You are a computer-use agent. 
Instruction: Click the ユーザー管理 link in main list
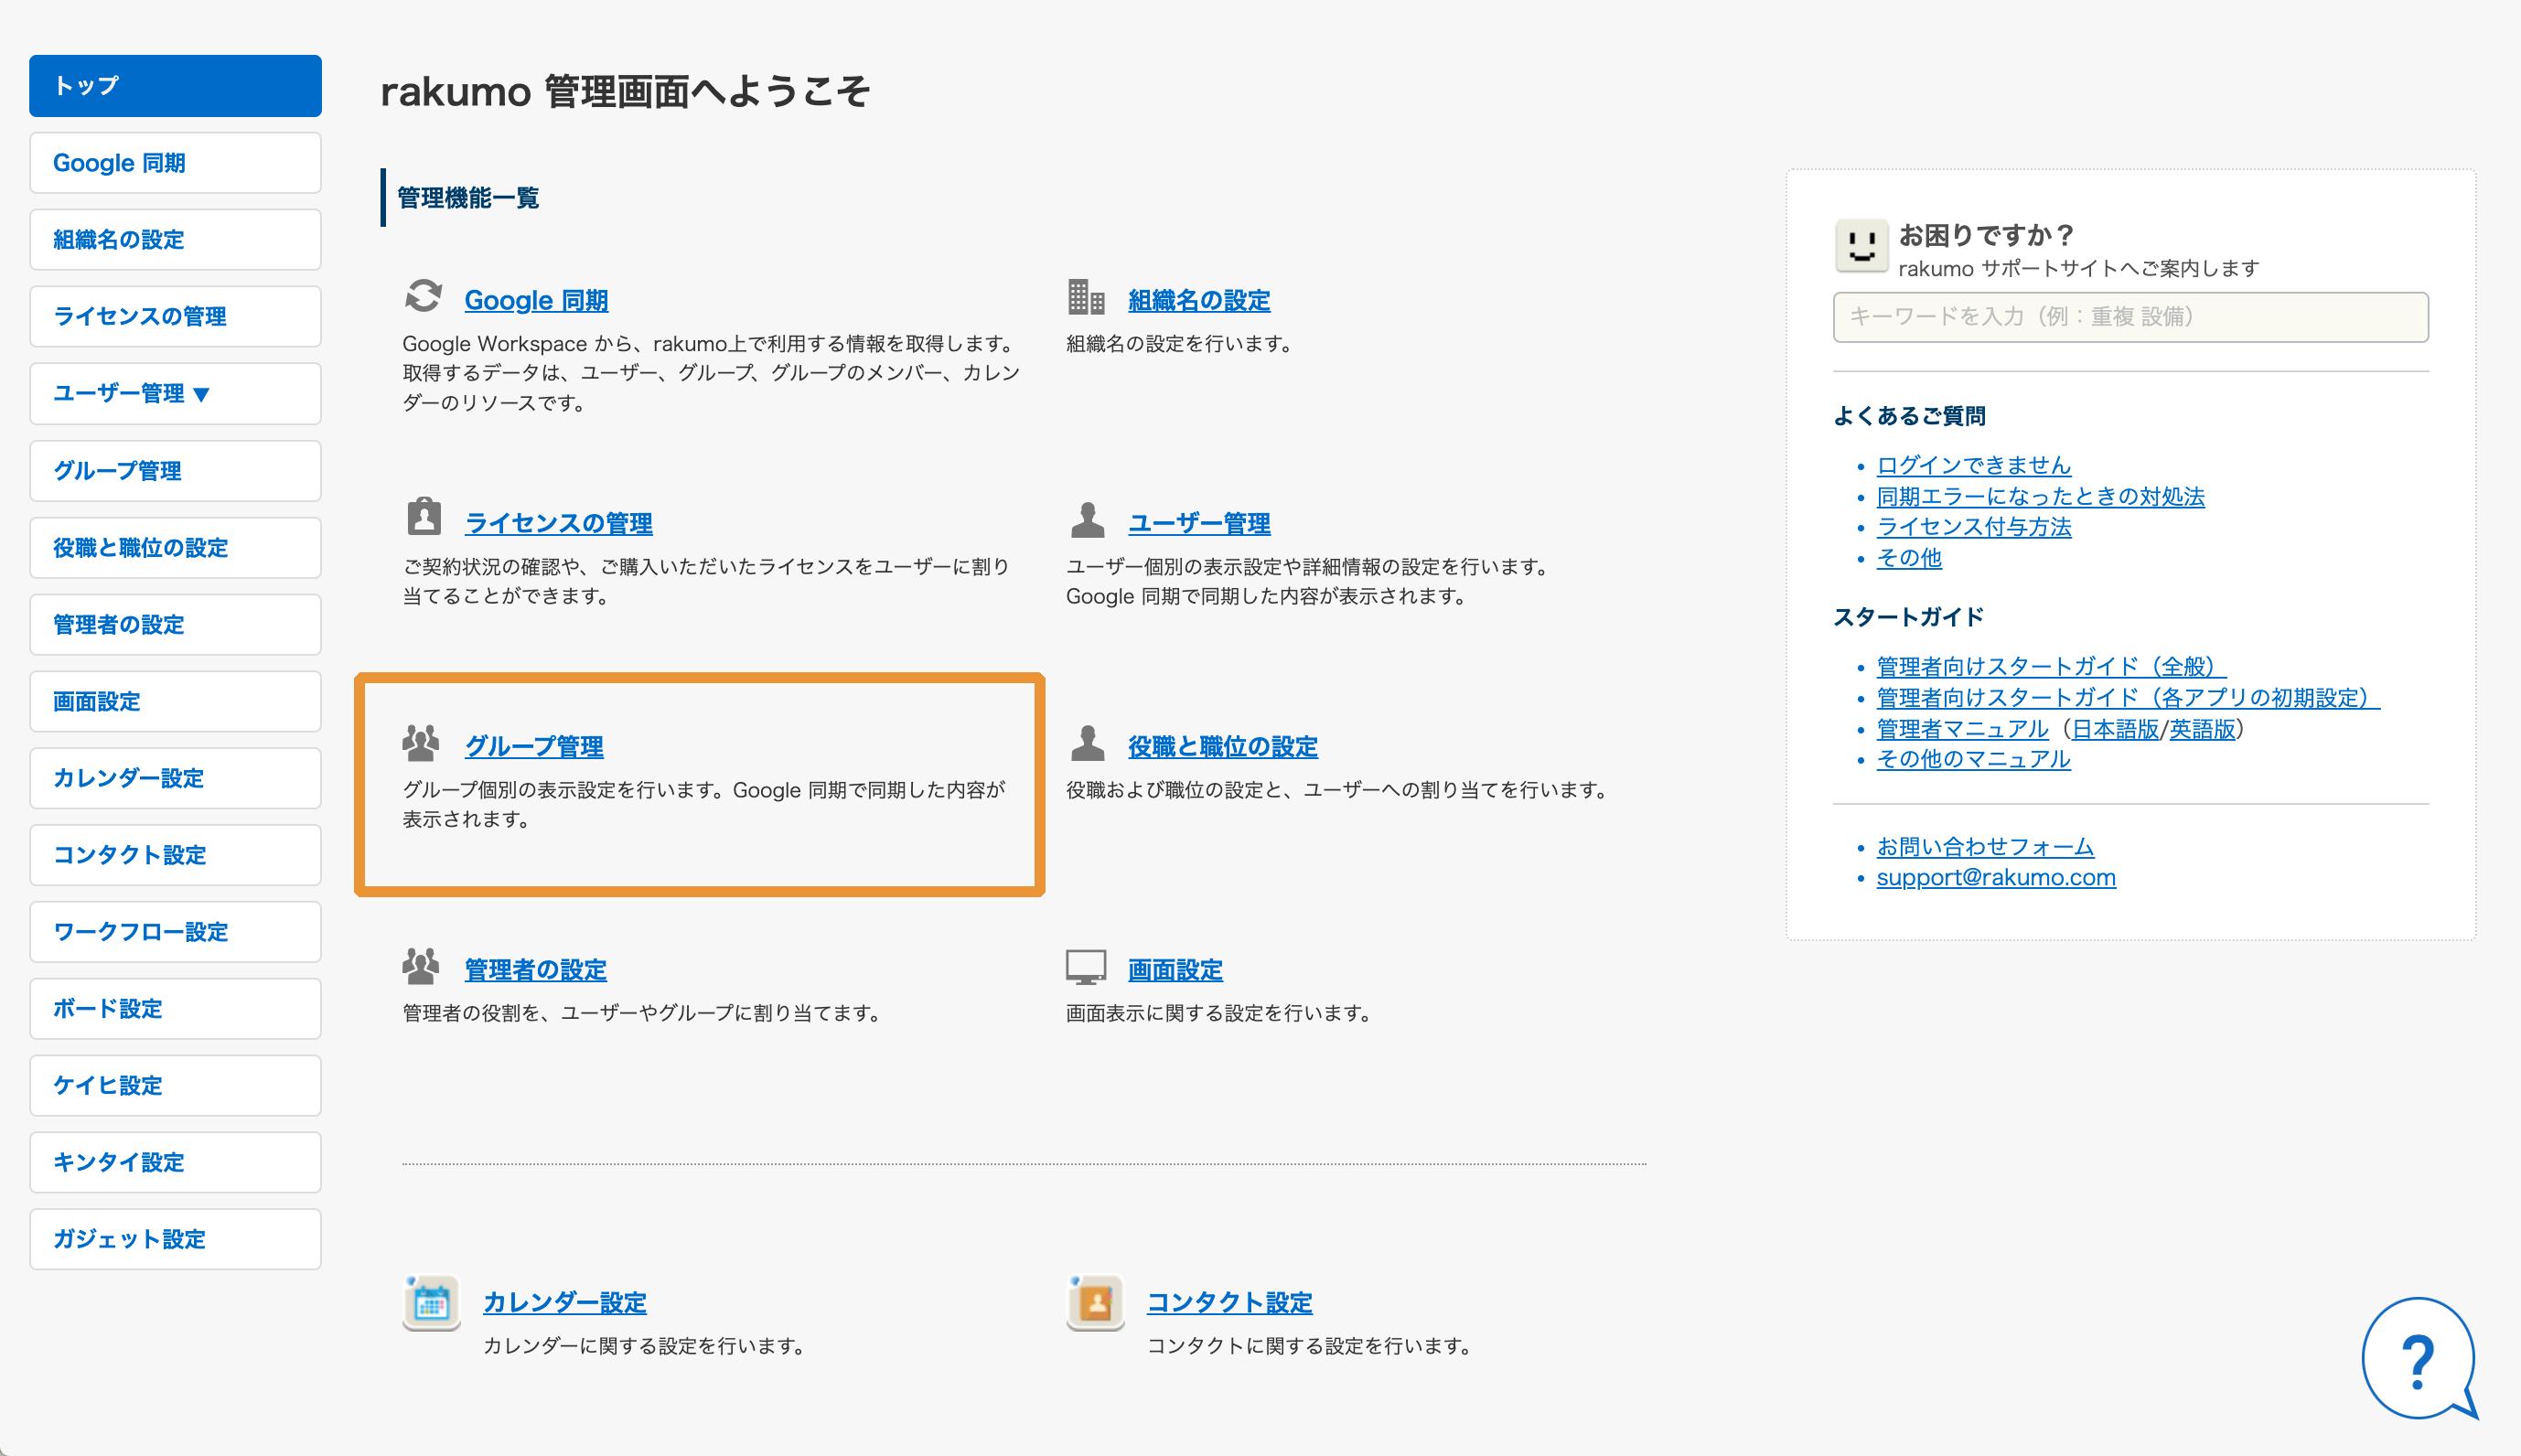pyautogui.click(x=1199, y=523)
